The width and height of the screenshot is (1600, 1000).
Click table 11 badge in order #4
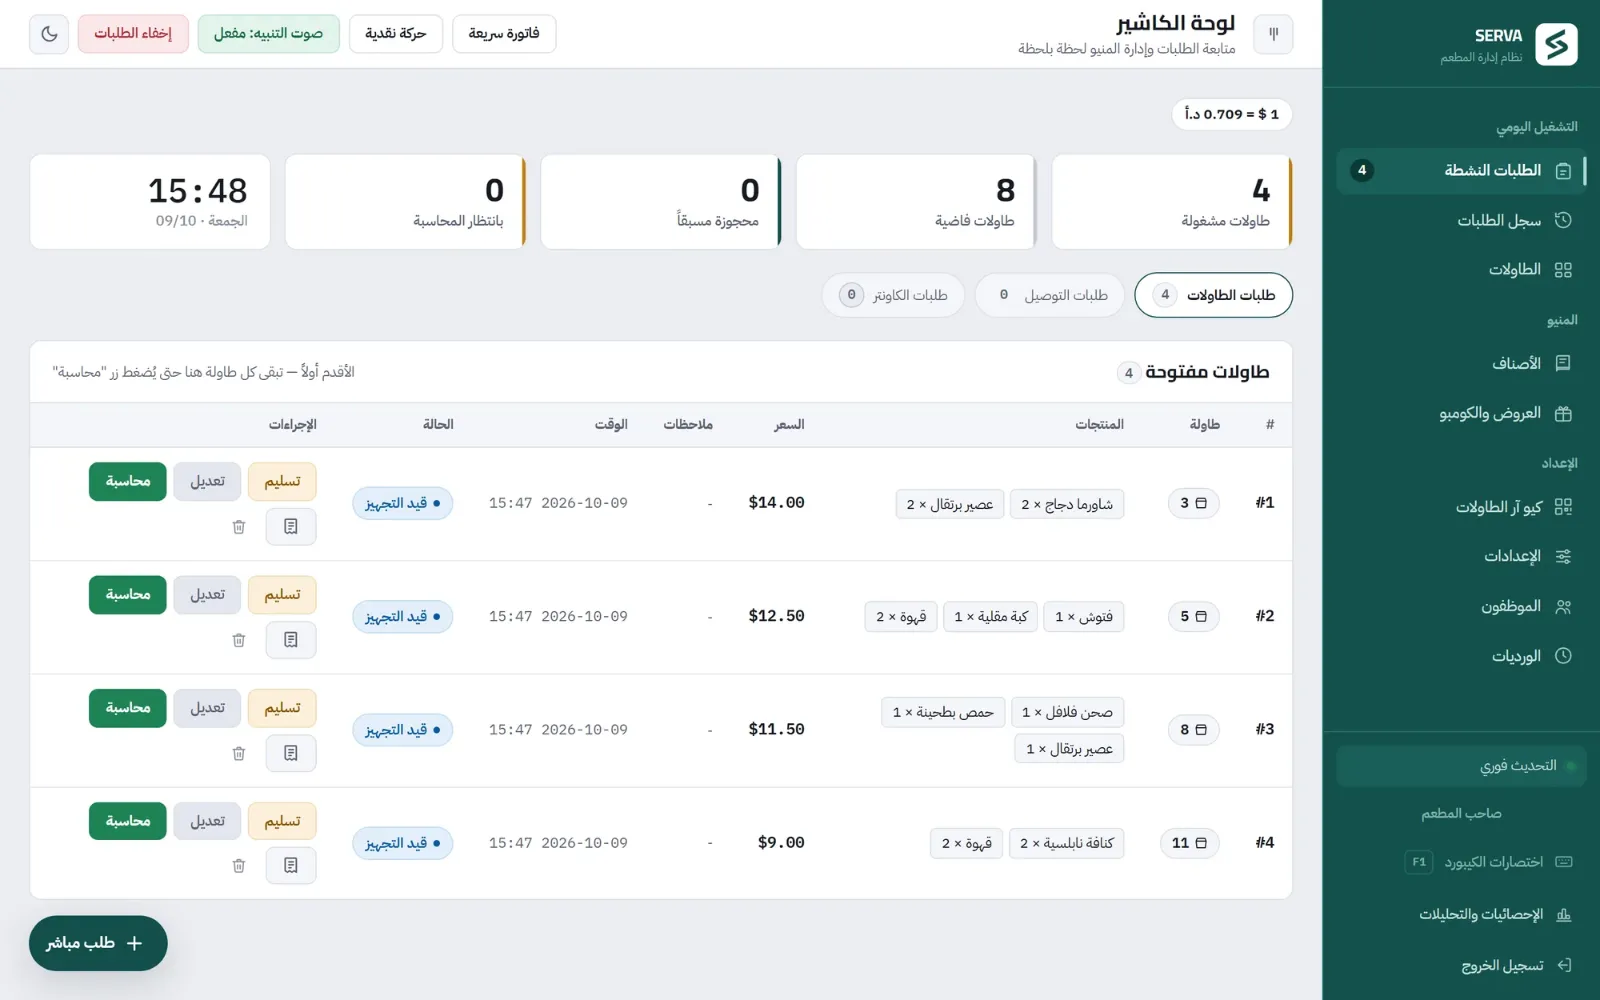[1189, 843]
